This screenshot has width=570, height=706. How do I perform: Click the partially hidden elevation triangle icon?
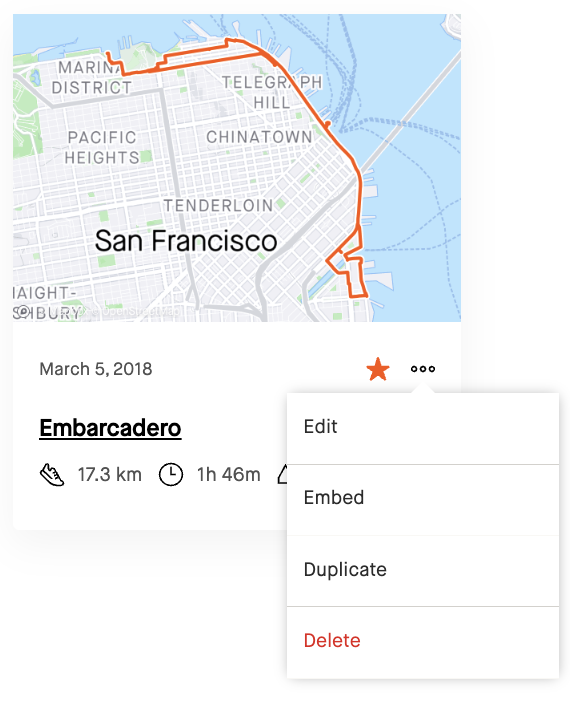[282, 475]
